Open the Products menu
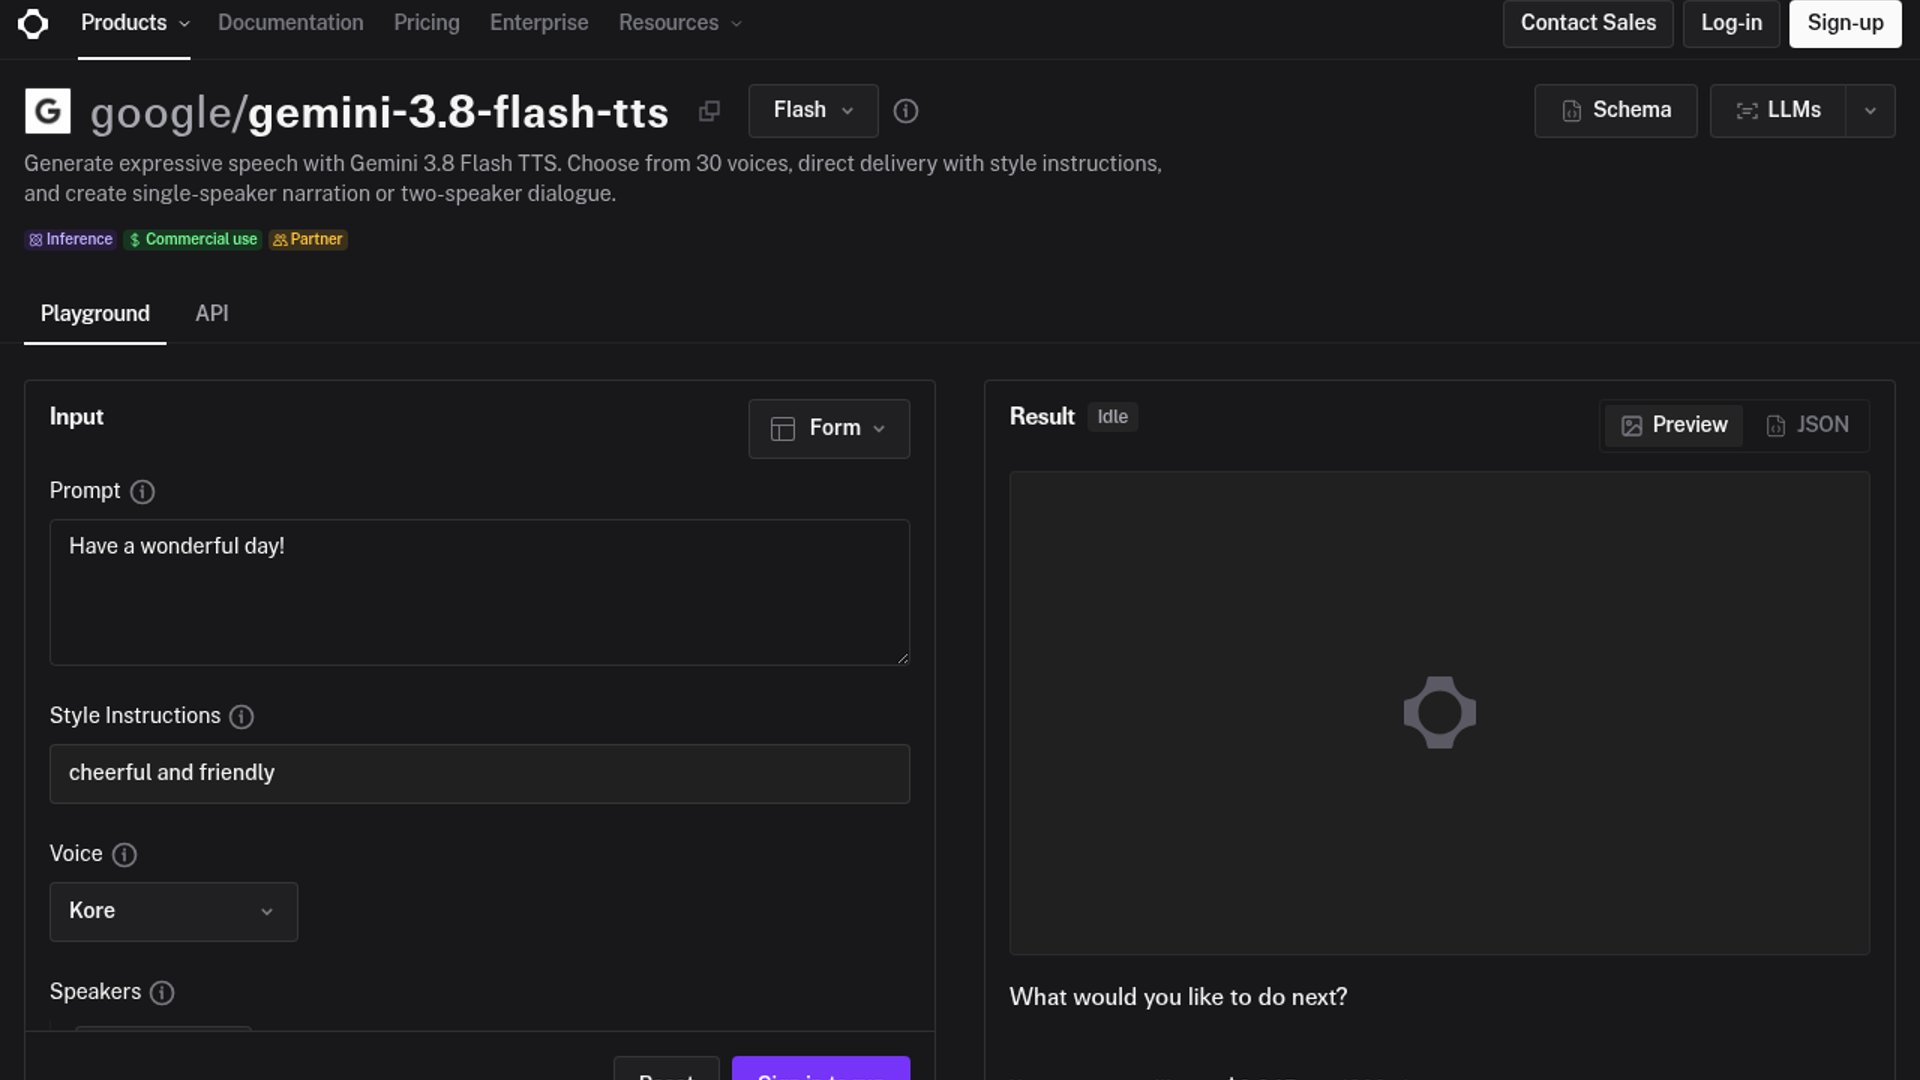 [x=134, y=23]
